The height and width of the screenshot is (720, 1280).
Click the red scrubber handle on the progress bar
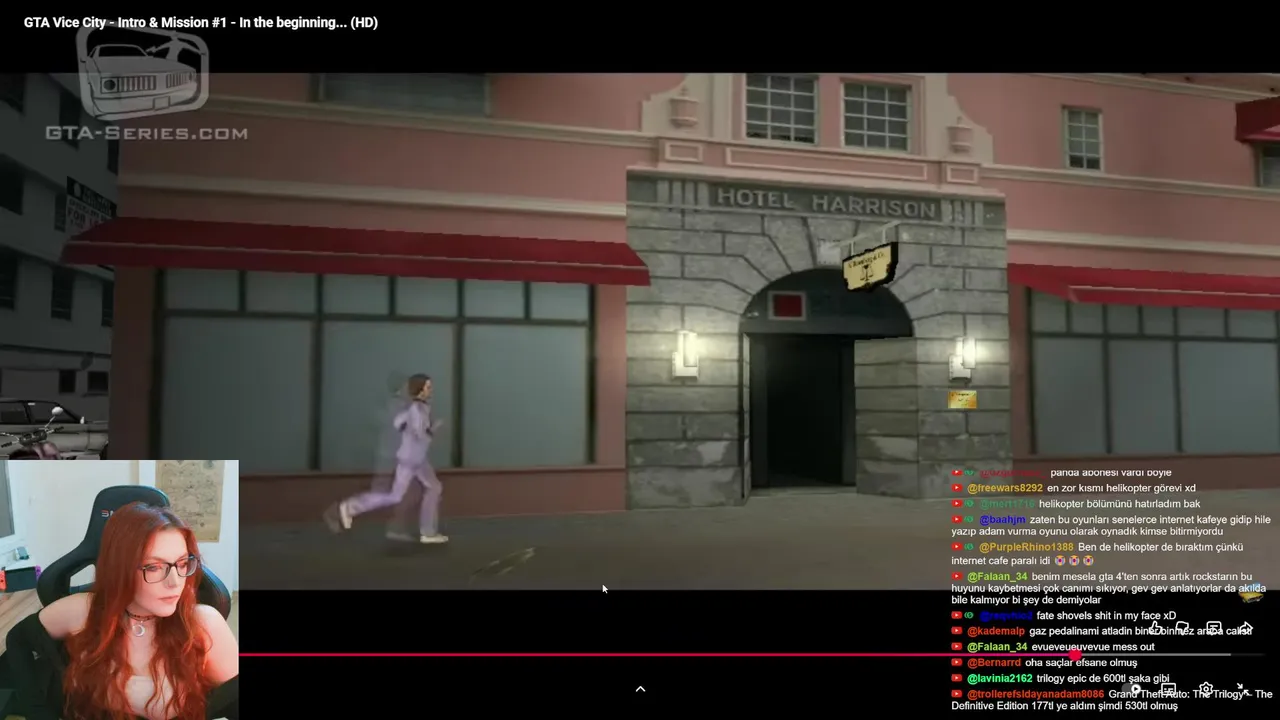1075,655
